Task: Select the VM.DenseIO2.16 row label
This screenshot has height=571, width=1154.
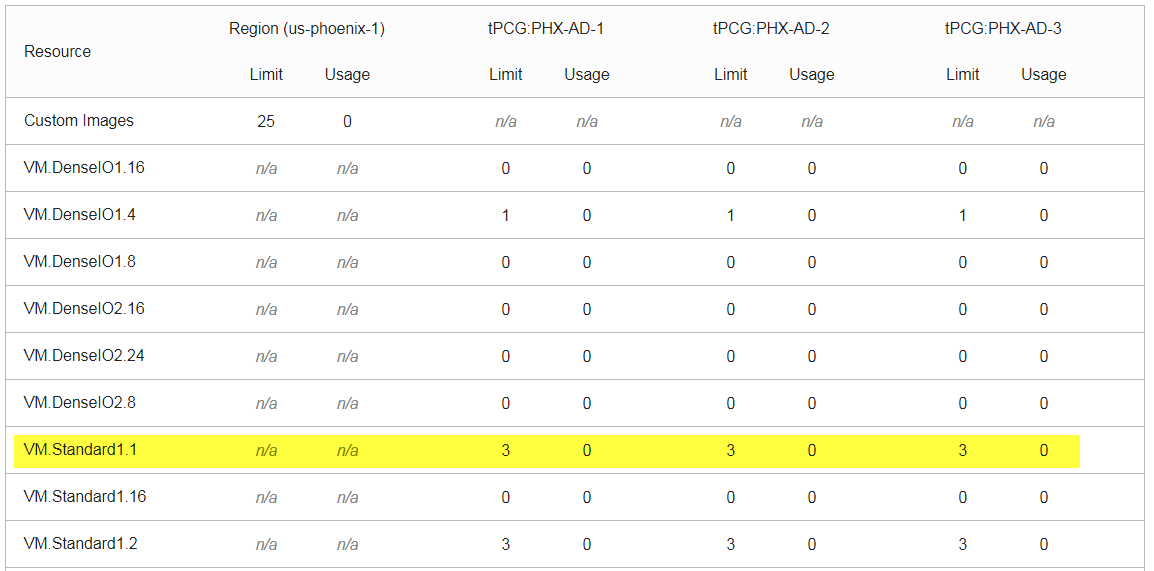Action: [x=84, y=309]
